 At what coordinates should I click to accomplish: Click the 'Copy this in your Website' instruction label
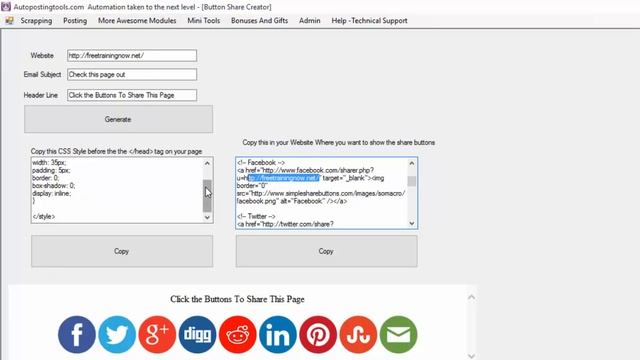click(339, 142)
